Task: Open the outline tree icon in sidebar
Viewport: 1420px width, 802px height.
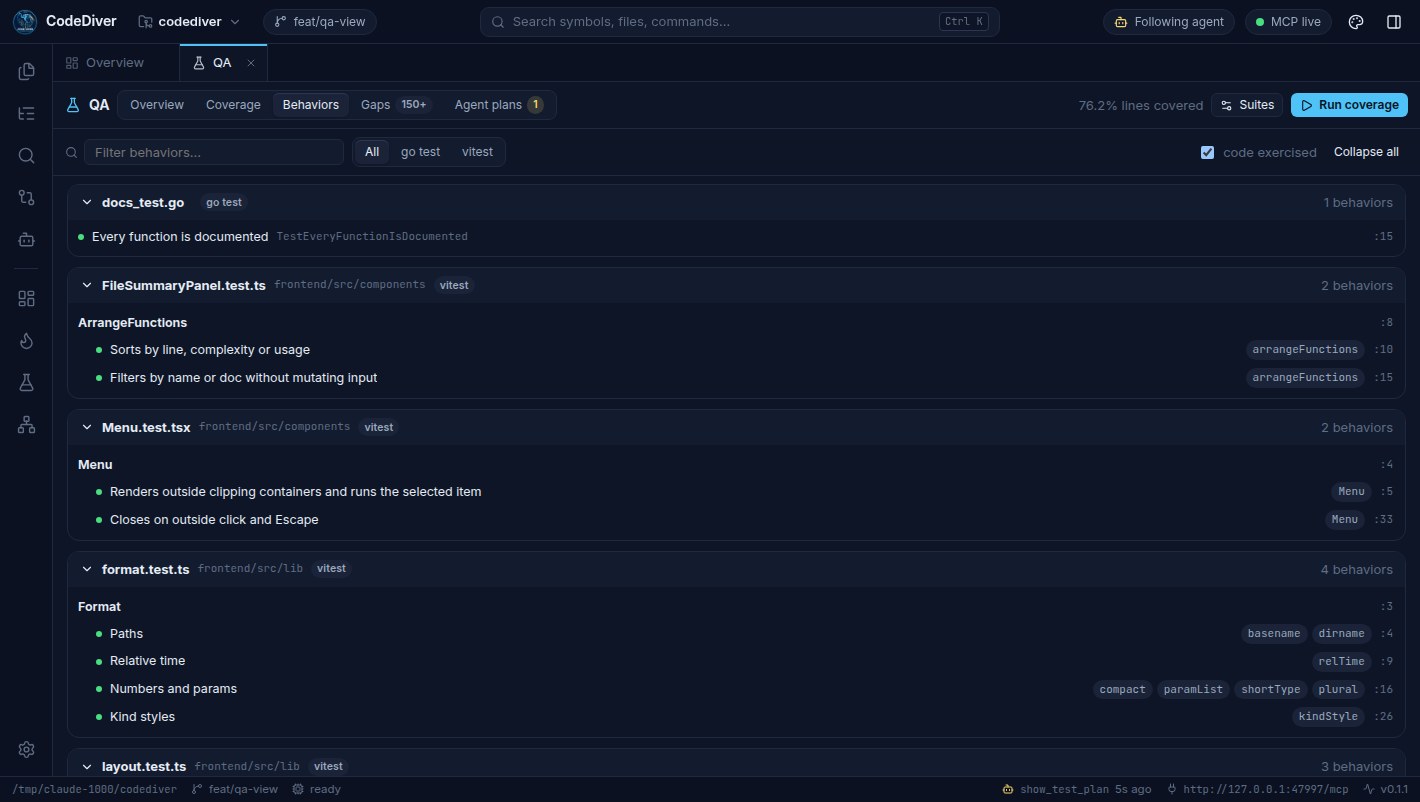Action: point(26,113)
